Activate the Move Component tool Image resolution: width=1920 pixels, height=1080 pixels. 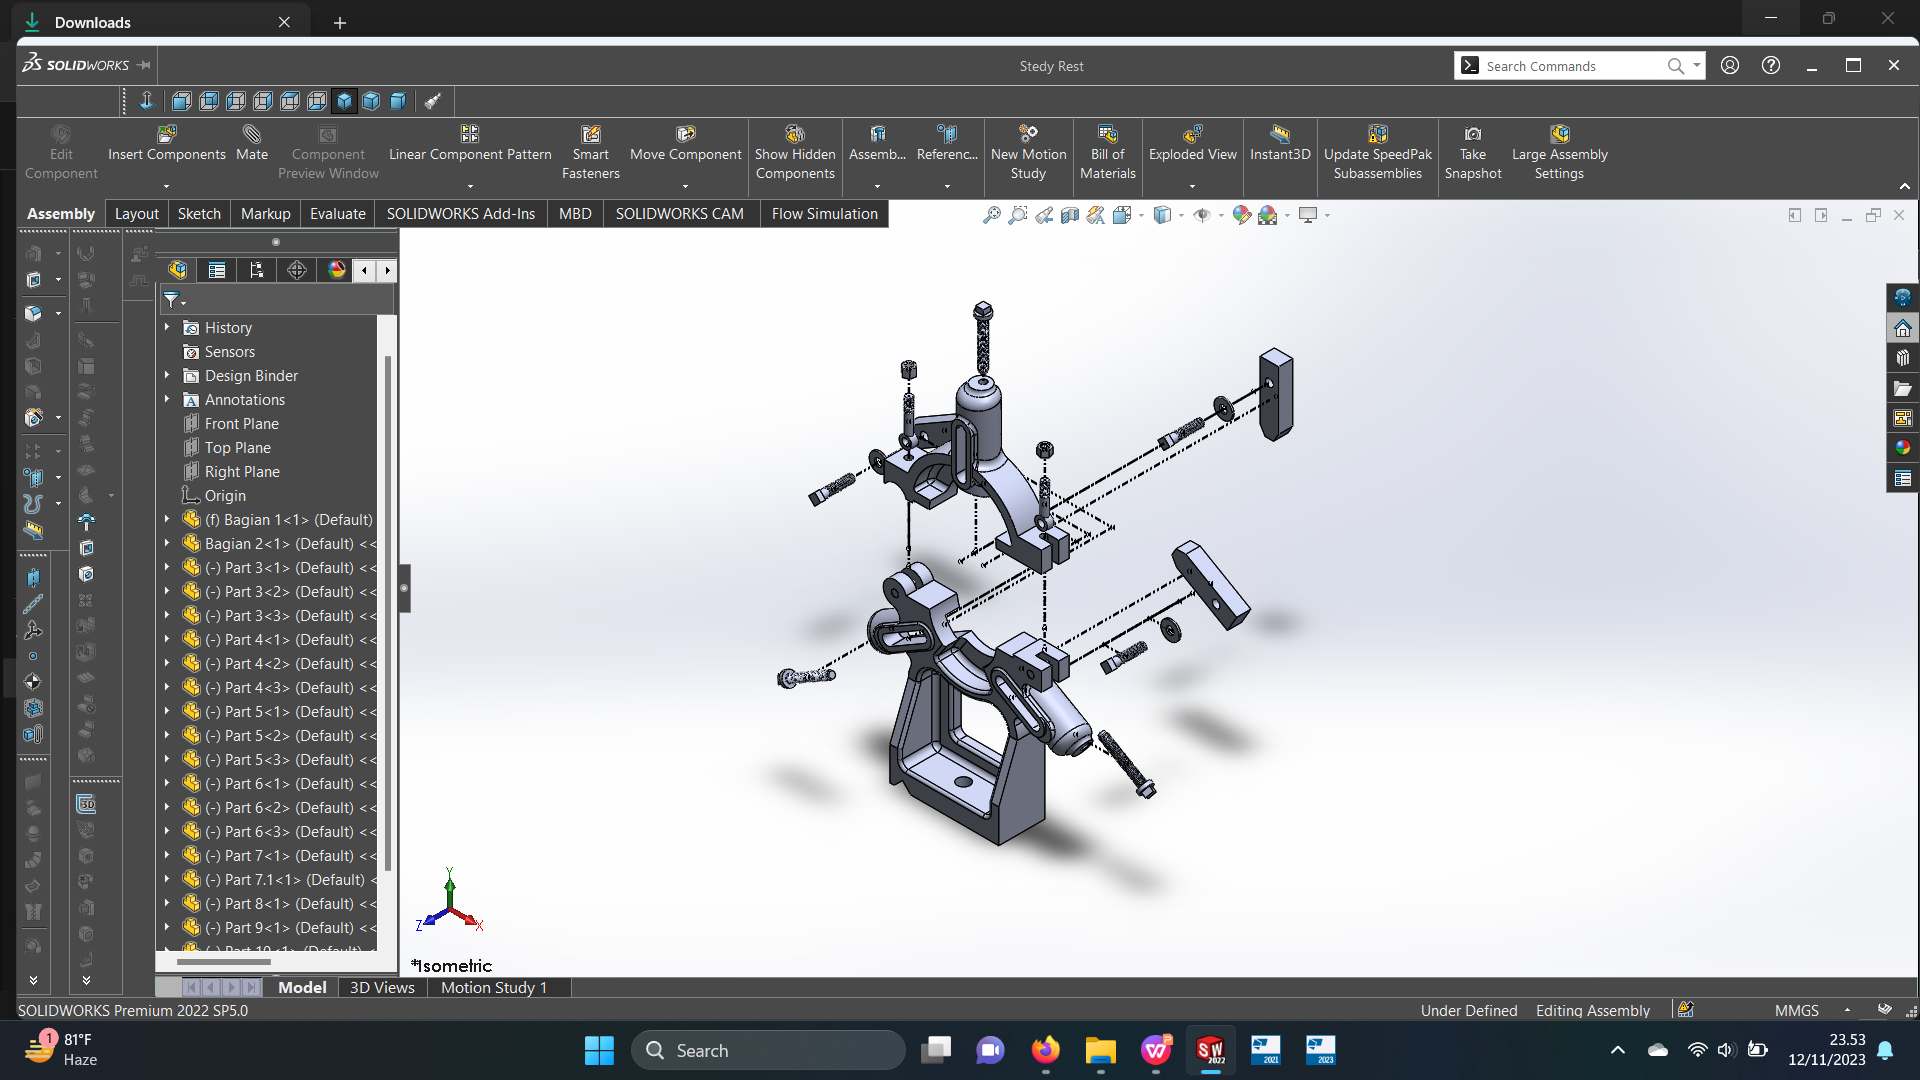pos(686,143)
